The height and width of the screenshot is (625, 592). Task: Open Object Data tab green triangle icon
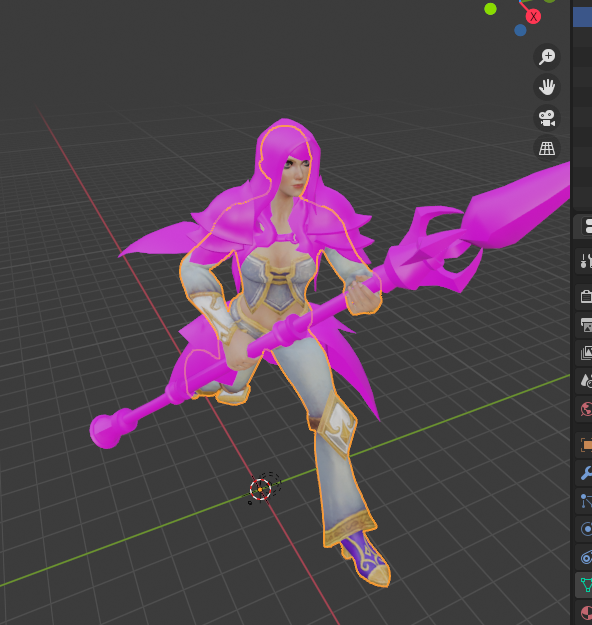585,585
